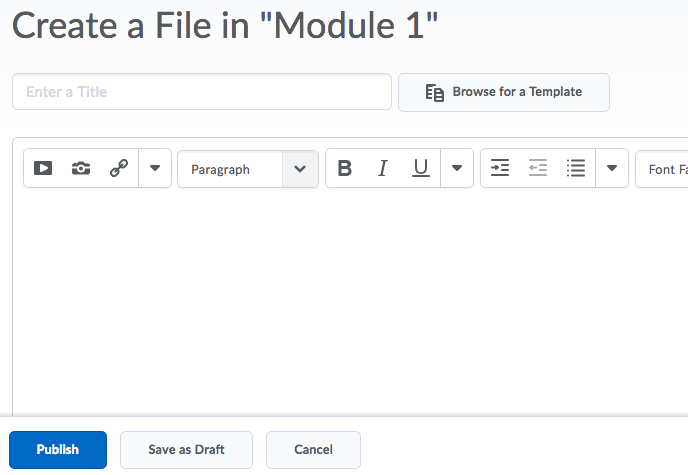Viewport: 688px width, 475px height.
Task: Toggle Italic formatting
Action: point(382,169)
